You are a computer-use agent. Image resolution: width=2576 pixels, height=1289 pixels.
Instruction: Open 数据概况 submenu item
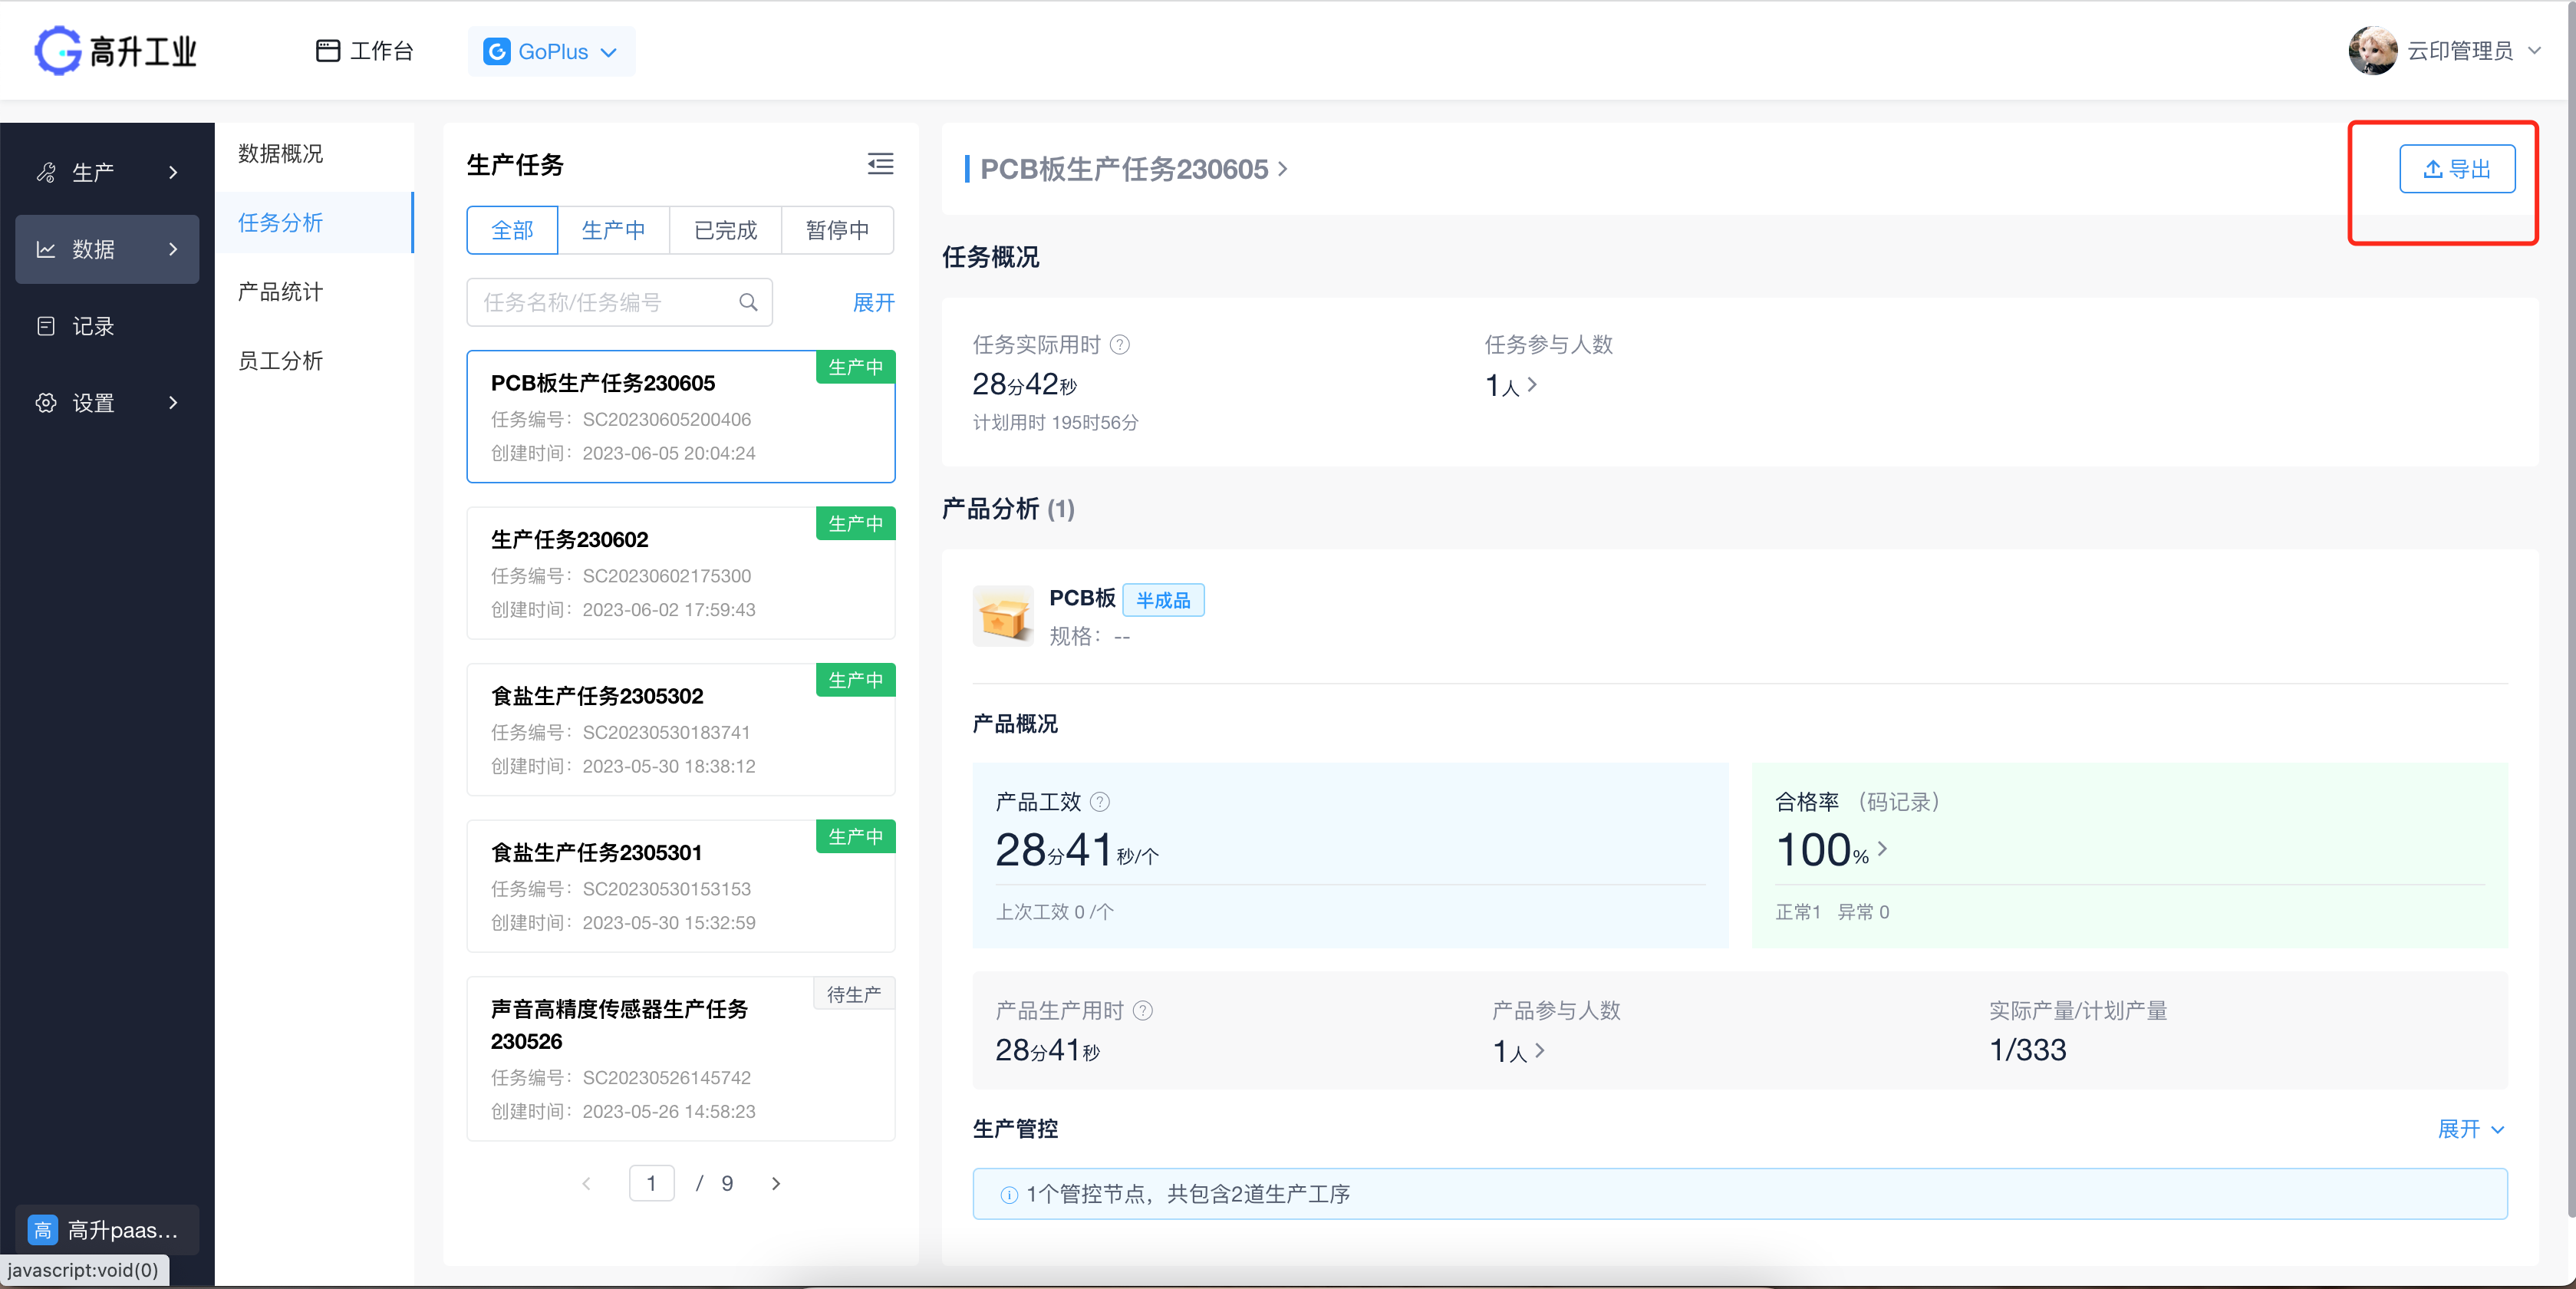pyautogui.click(x=314, y=153)
